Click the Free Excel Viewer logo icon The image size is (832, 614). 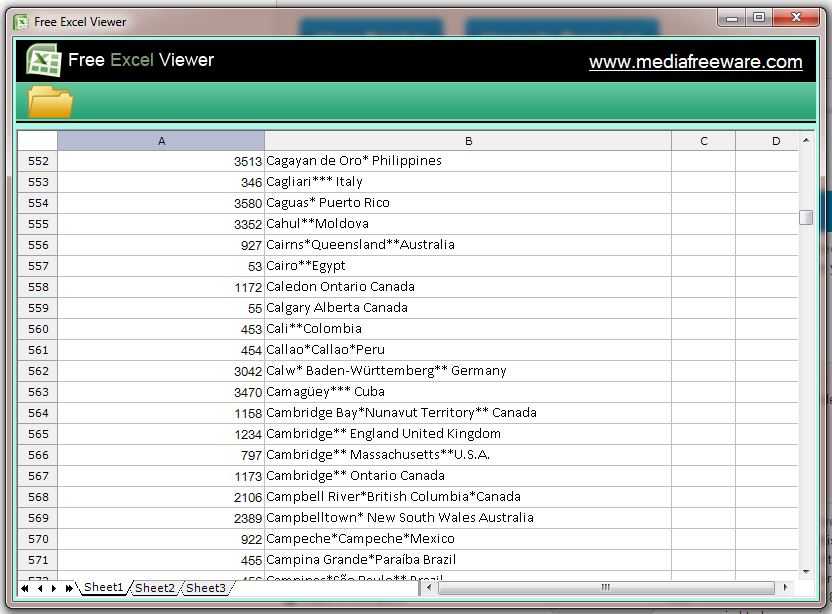tap(43, 61)
